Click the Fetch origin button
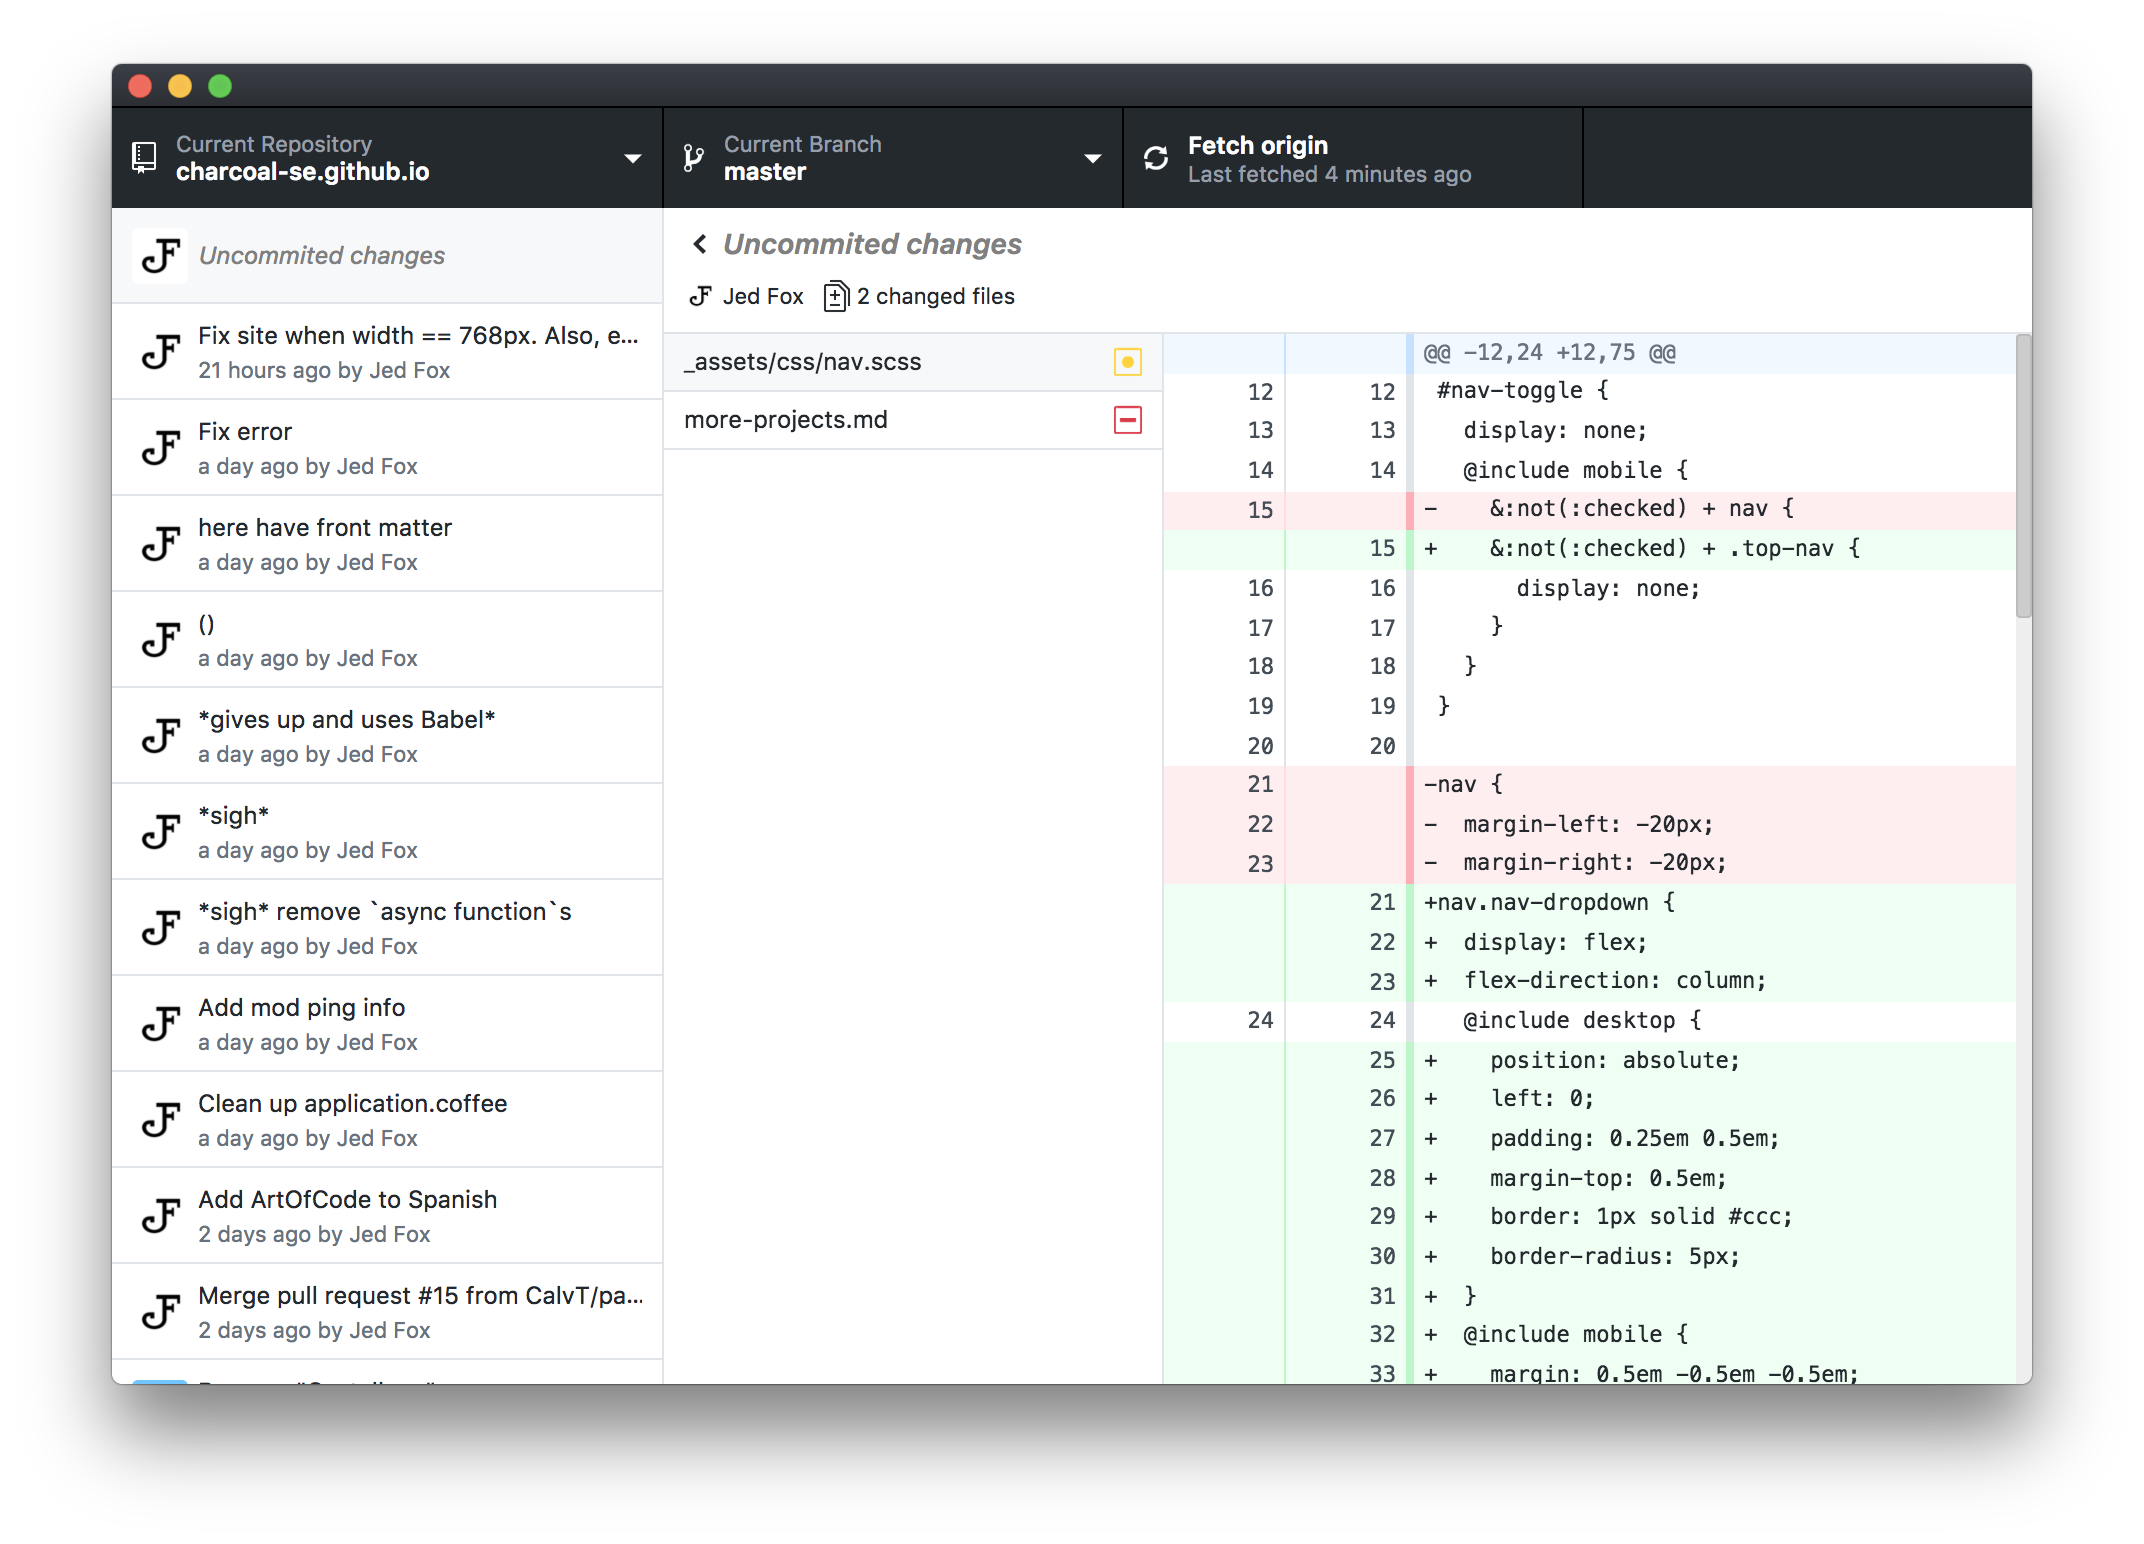 point(1353,158)
